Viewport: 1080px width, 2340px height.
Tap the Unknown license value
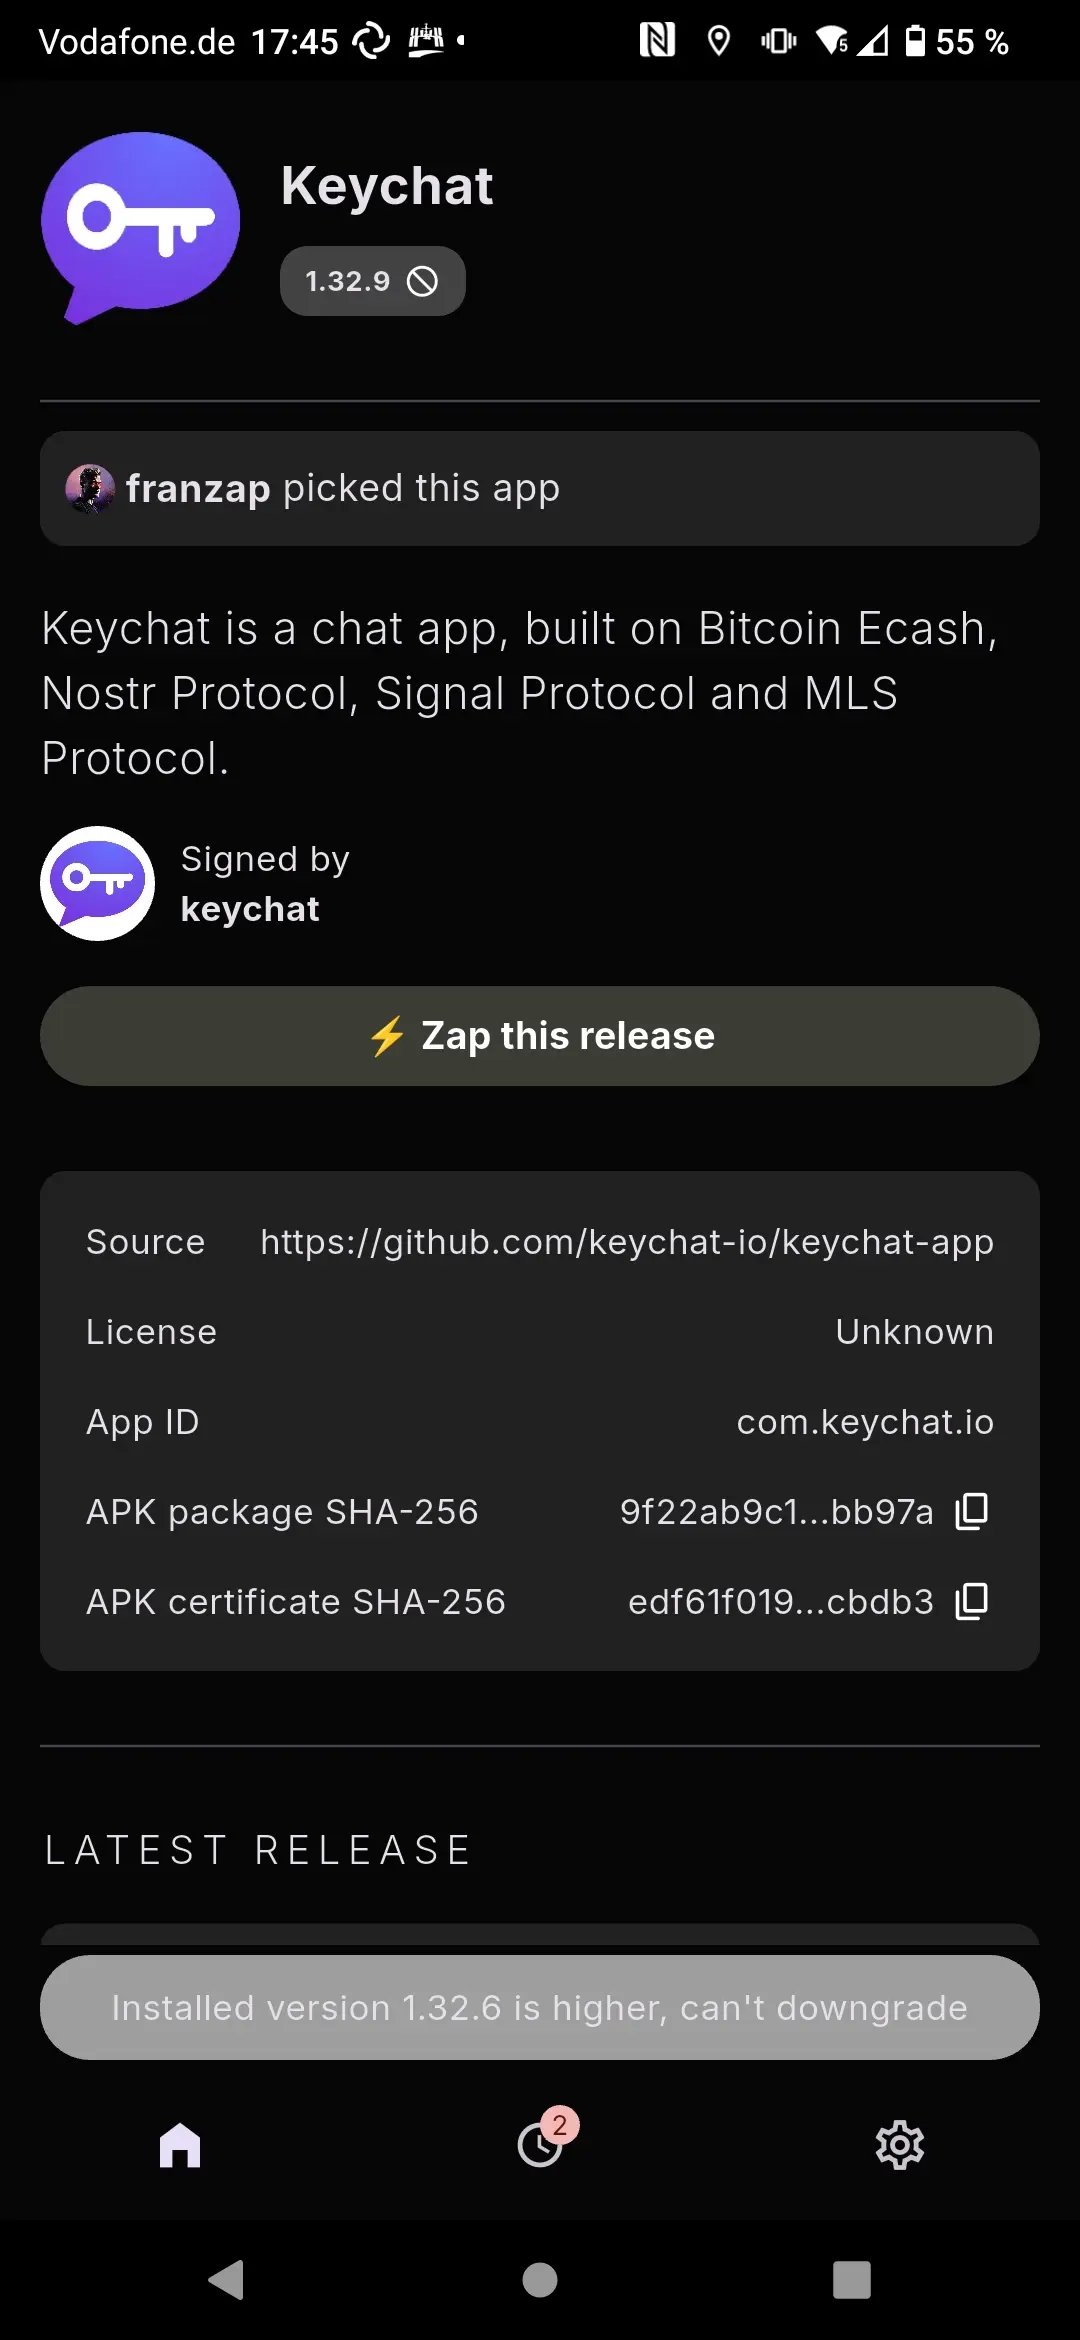click(914, 1332)
